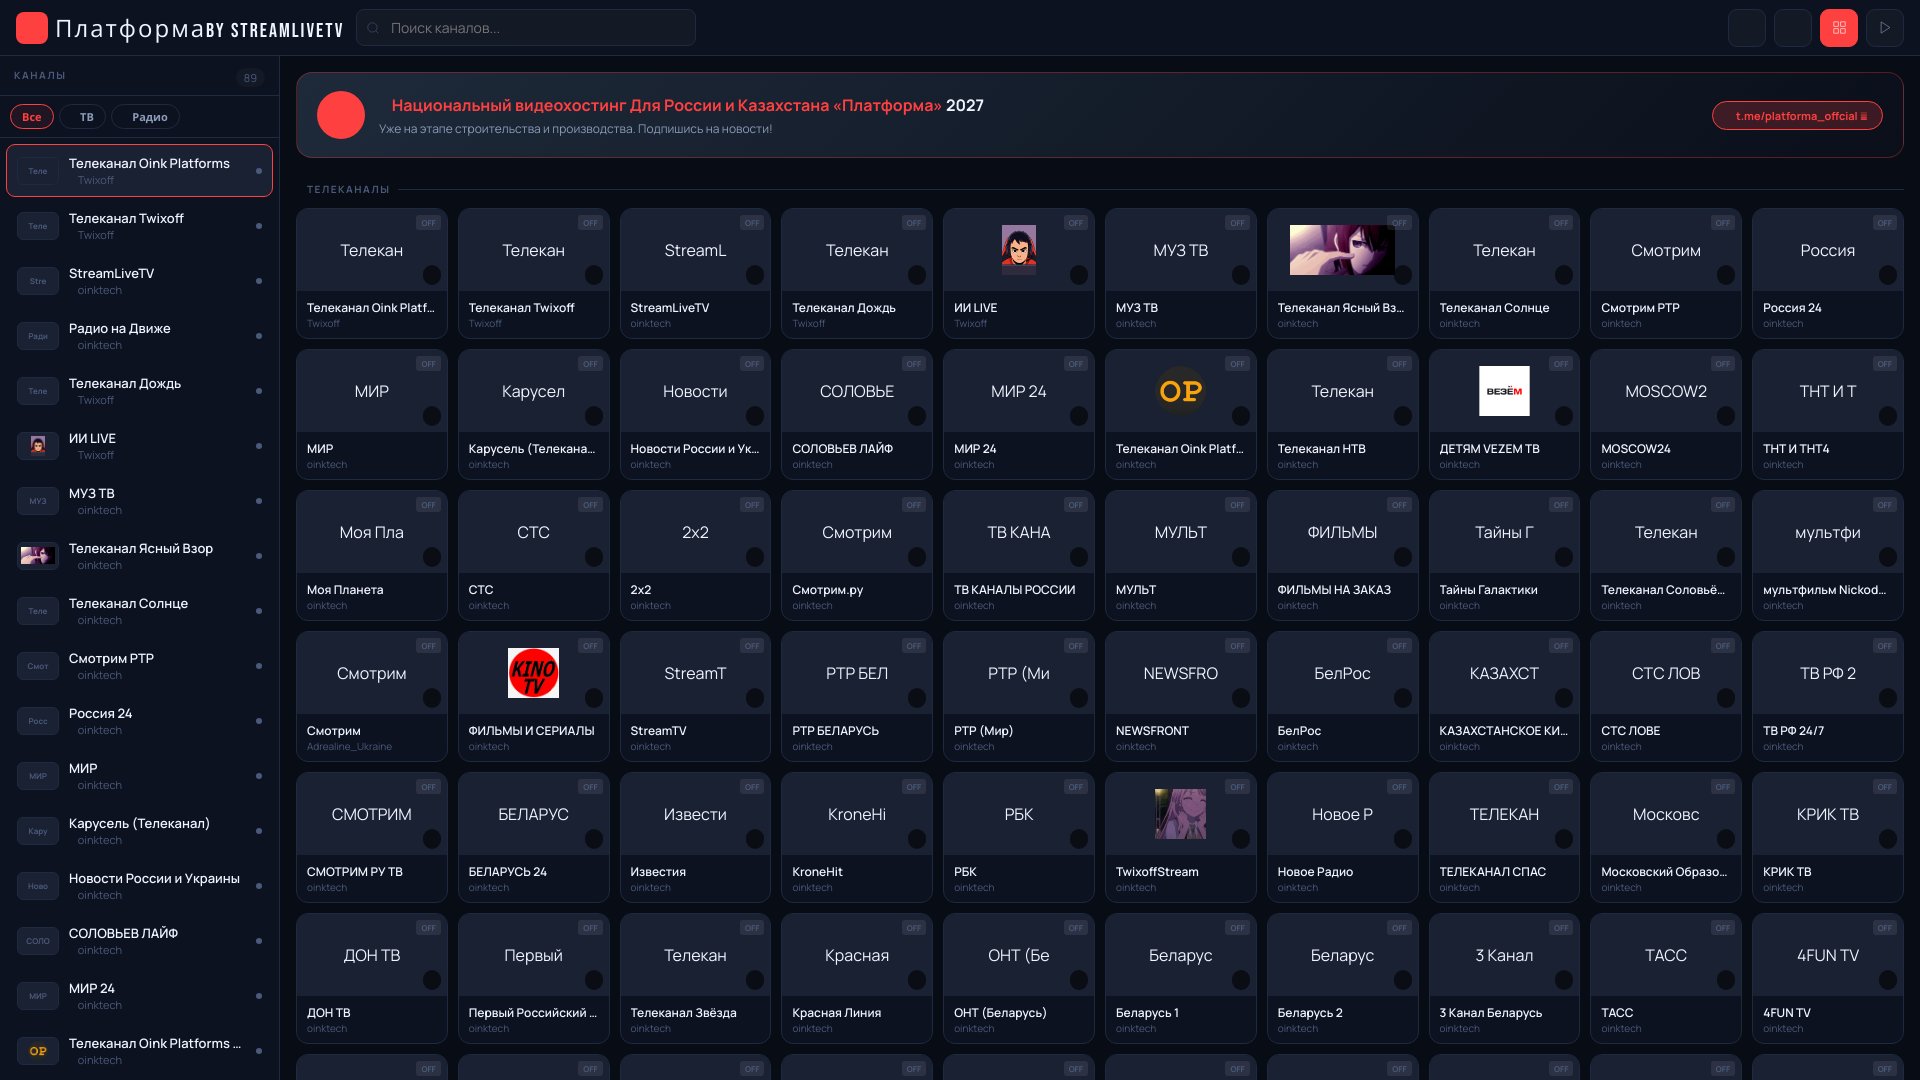The height and width of the screenshot is (1080, 1920).
Task: Select Телеканал Ясный Взор in sidebar list
Action: [140, 556]
